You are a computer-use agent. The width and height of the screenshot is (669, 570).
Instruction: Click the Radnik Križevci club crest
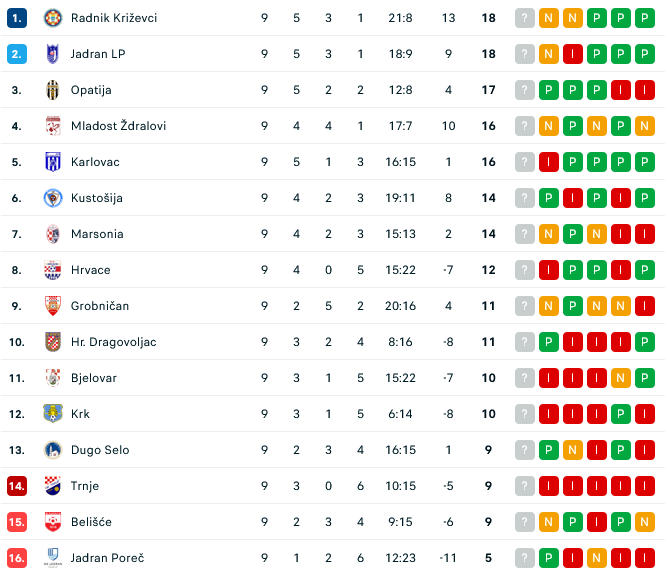pos(53,18)
